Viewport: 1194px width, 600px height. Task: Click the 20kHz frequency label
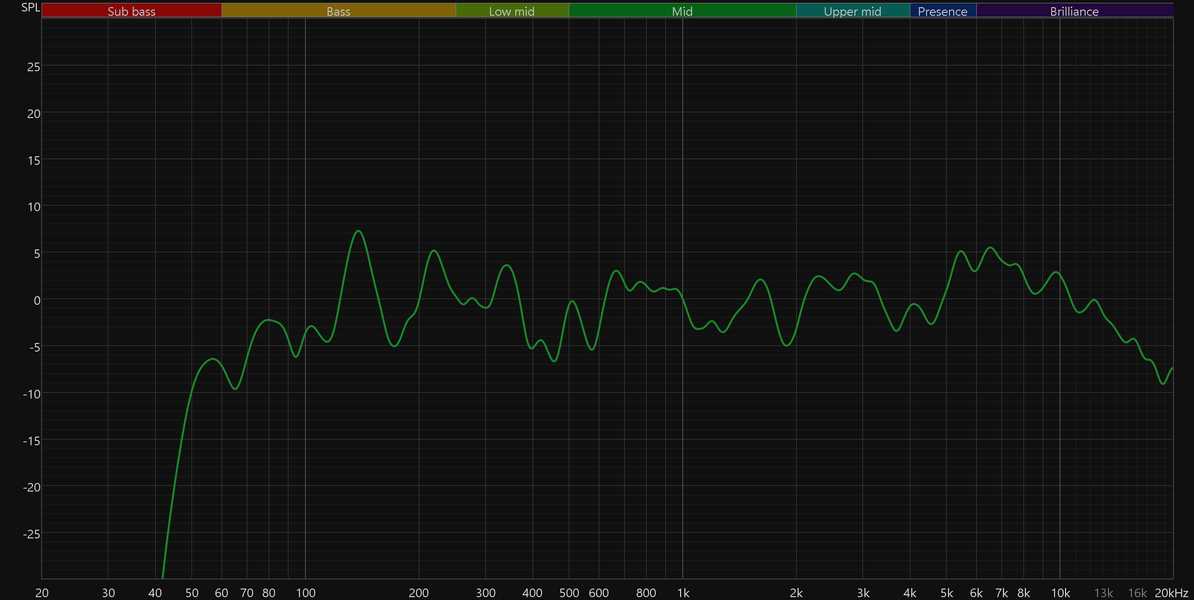tap(1171, 593)
